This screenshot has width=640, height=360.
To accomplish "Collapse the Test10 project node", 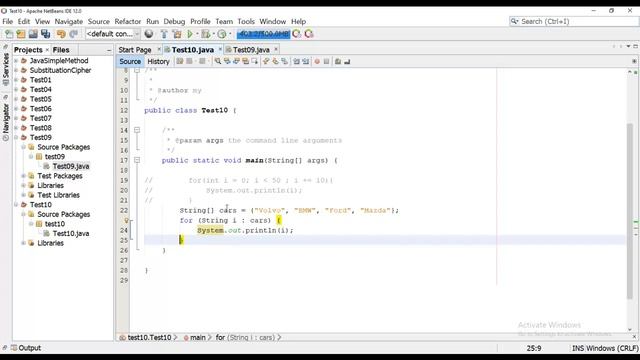I will 16,204.
